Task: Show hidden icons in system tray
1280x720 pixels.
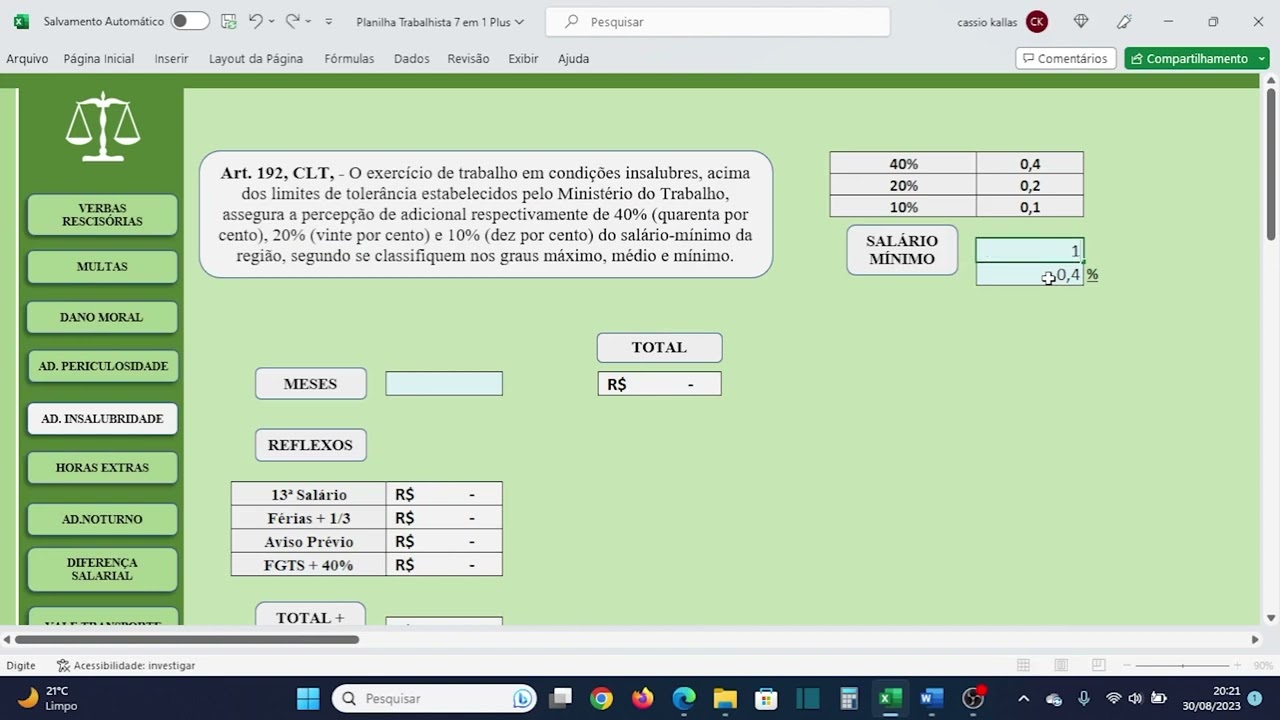Action: [x=1023, y=698]
